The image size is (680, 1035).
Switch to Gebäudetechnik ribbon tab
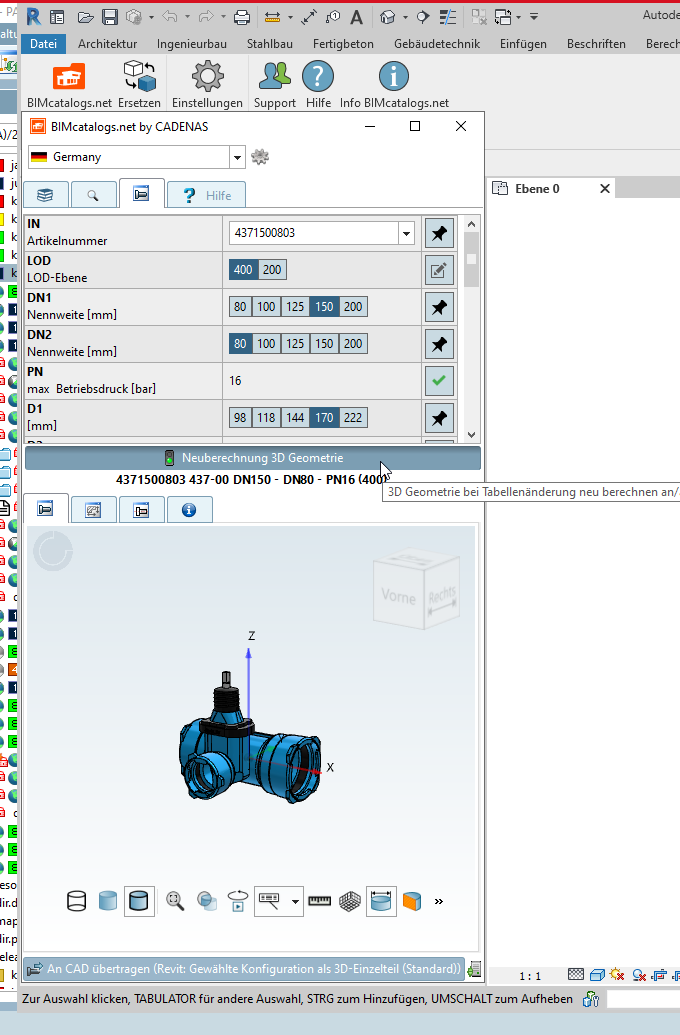point(437,44)
